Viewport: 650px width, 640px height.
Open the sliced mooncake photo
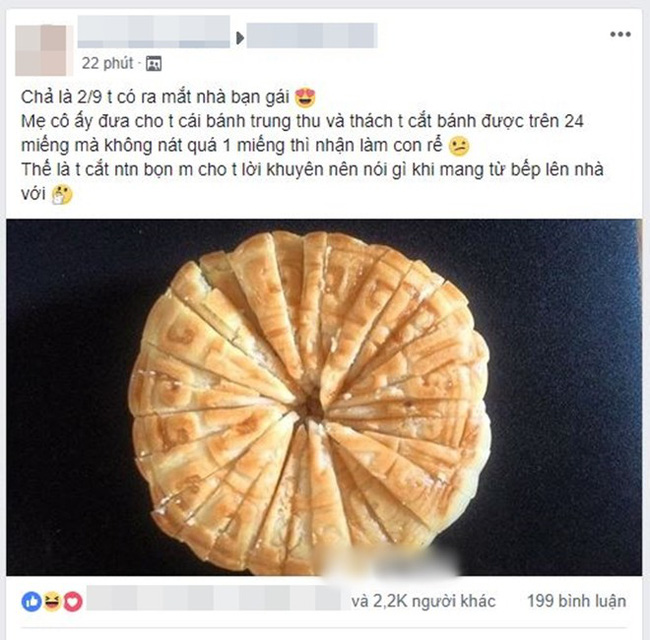[x=324, y=397]
